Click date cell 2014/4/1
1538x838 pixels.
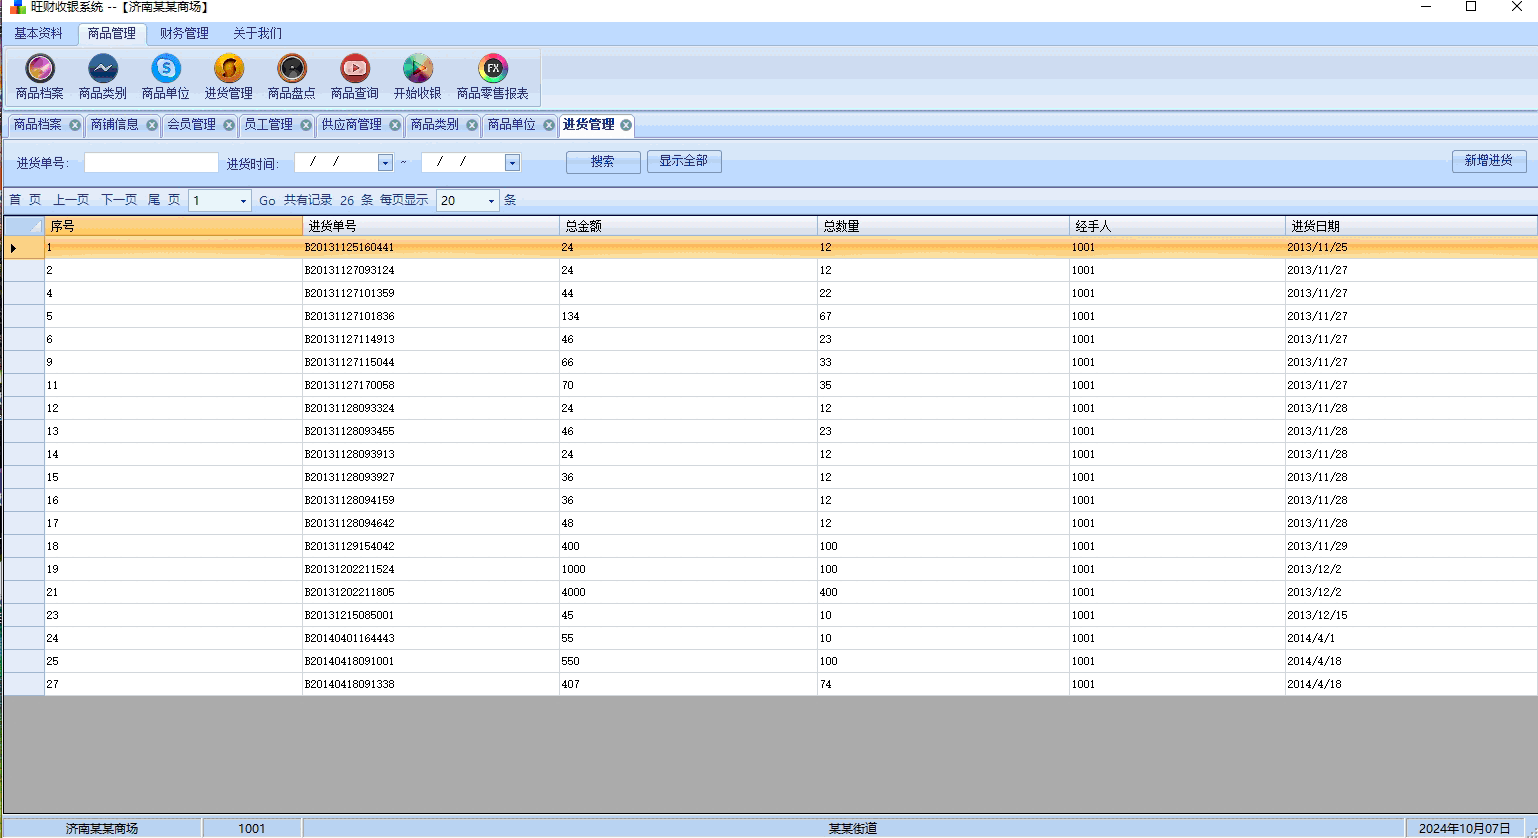[1411, 638]
